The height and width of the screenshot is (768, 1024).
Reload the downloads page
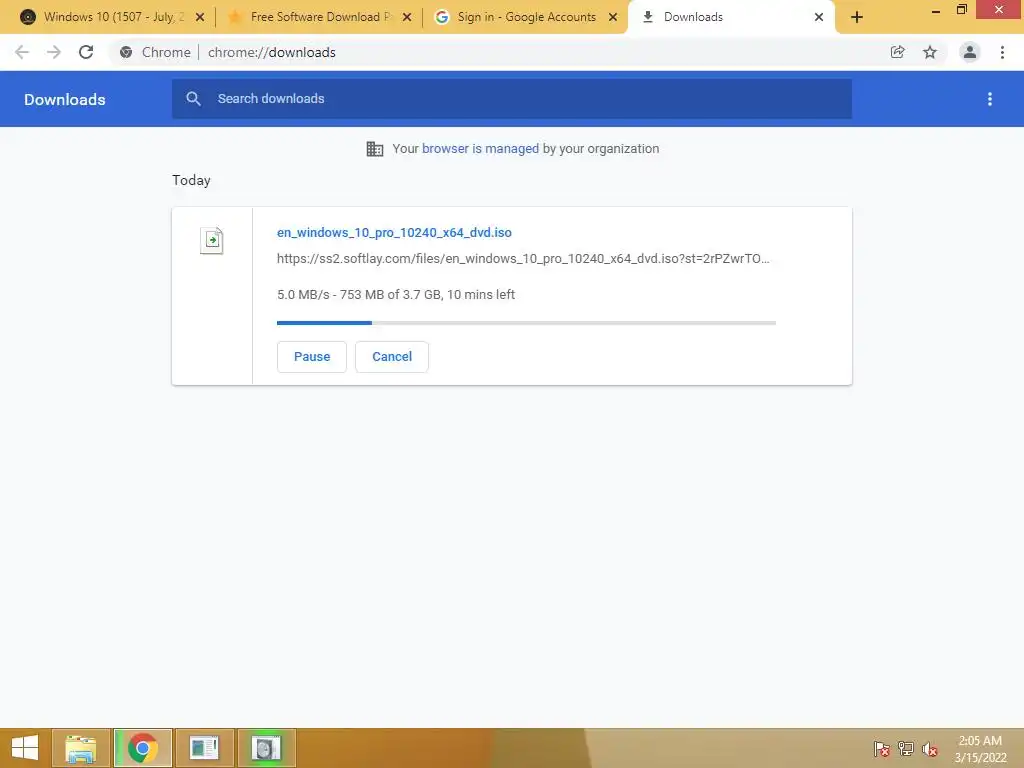(86, 52)
